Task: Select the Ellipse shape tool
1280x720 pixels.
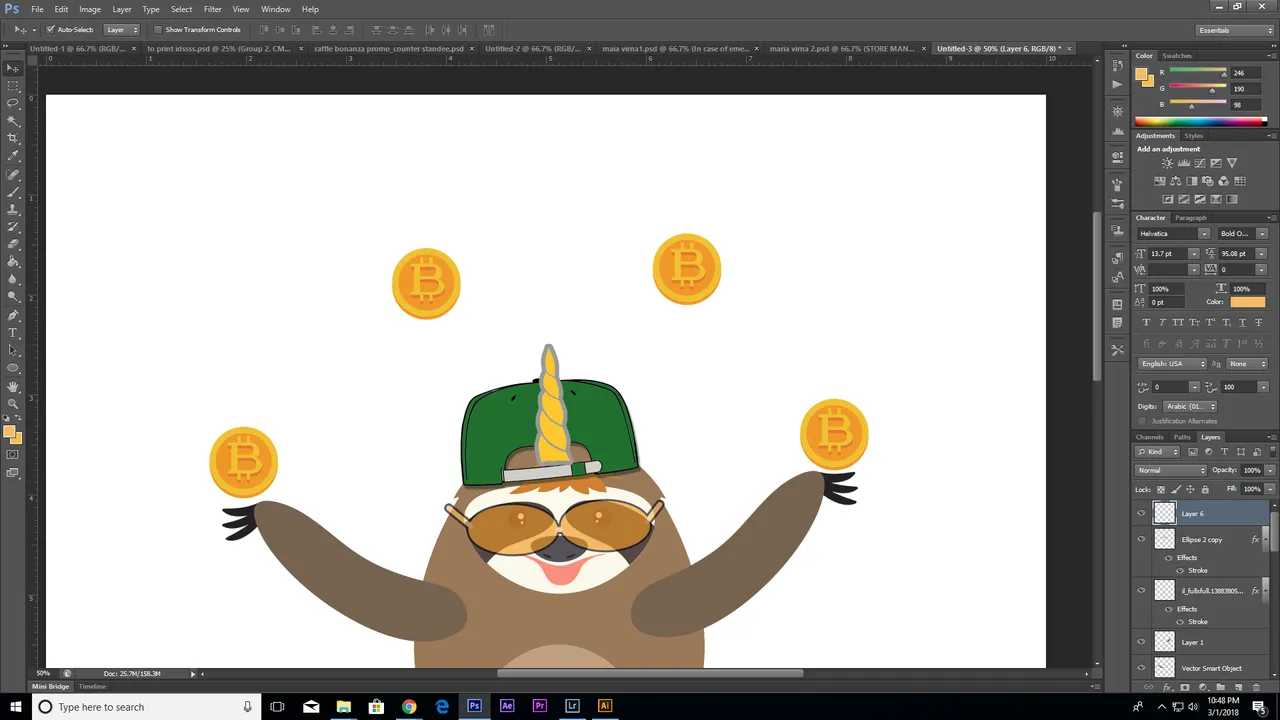Action: (13, 368)
